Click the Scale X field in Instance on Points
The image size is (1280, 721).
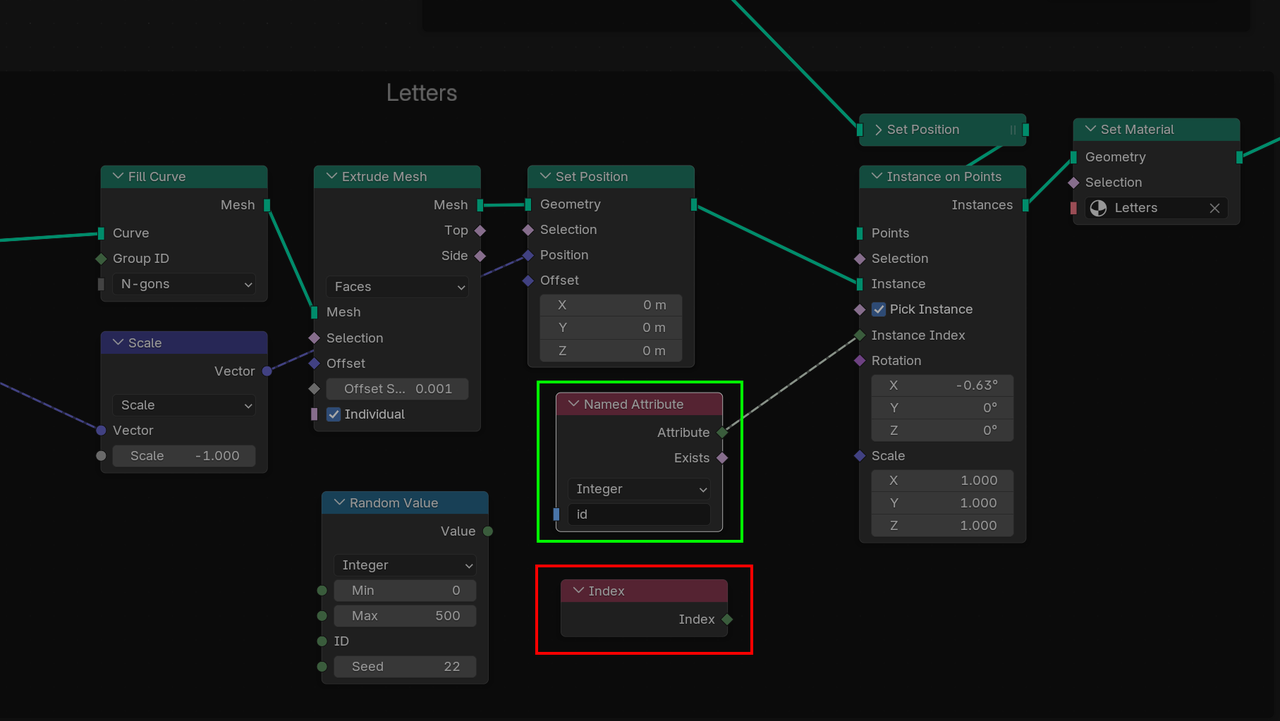[942, 480]
